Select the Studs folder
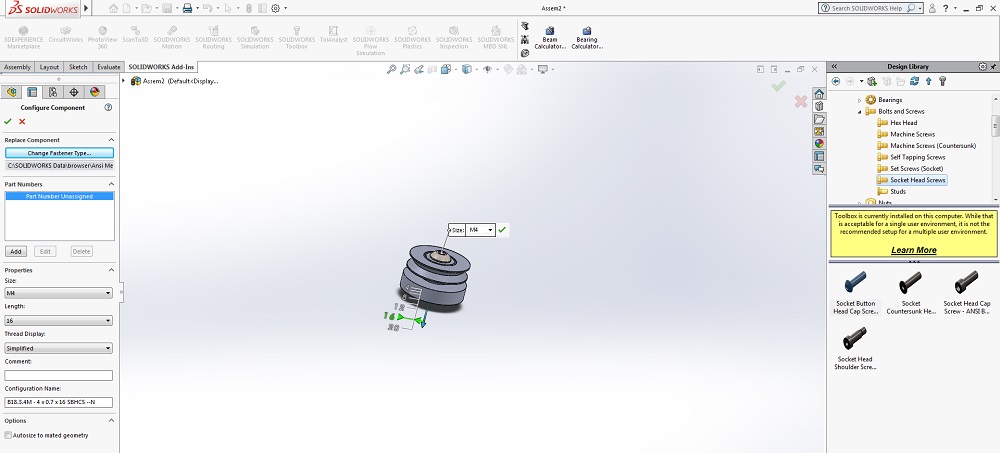Screen dimensions: 1000x453 (x=897, y=191)
